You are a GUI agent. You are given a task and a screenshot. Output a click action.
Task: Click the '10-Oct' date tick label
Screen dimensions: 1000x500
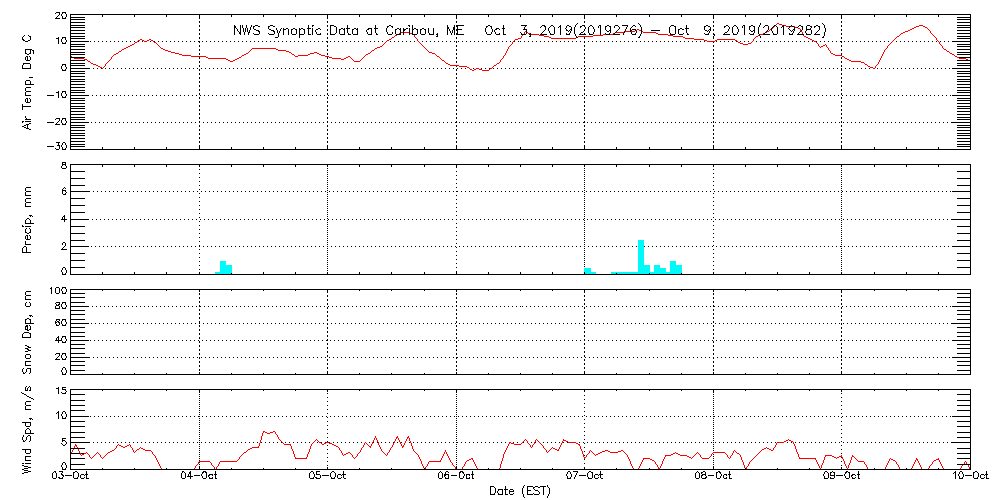[971, 477]
